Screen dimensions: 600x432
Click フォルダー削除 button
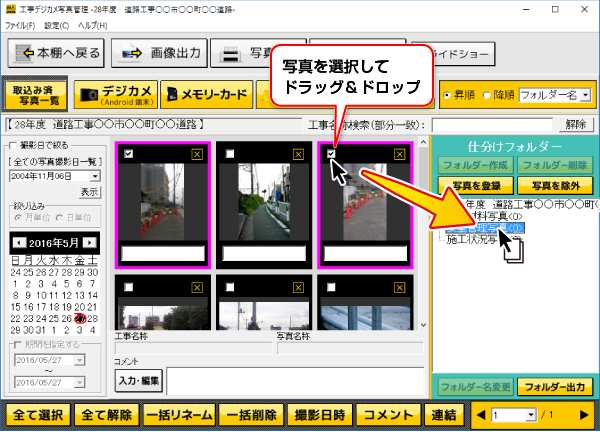click(x=555, y=165)
